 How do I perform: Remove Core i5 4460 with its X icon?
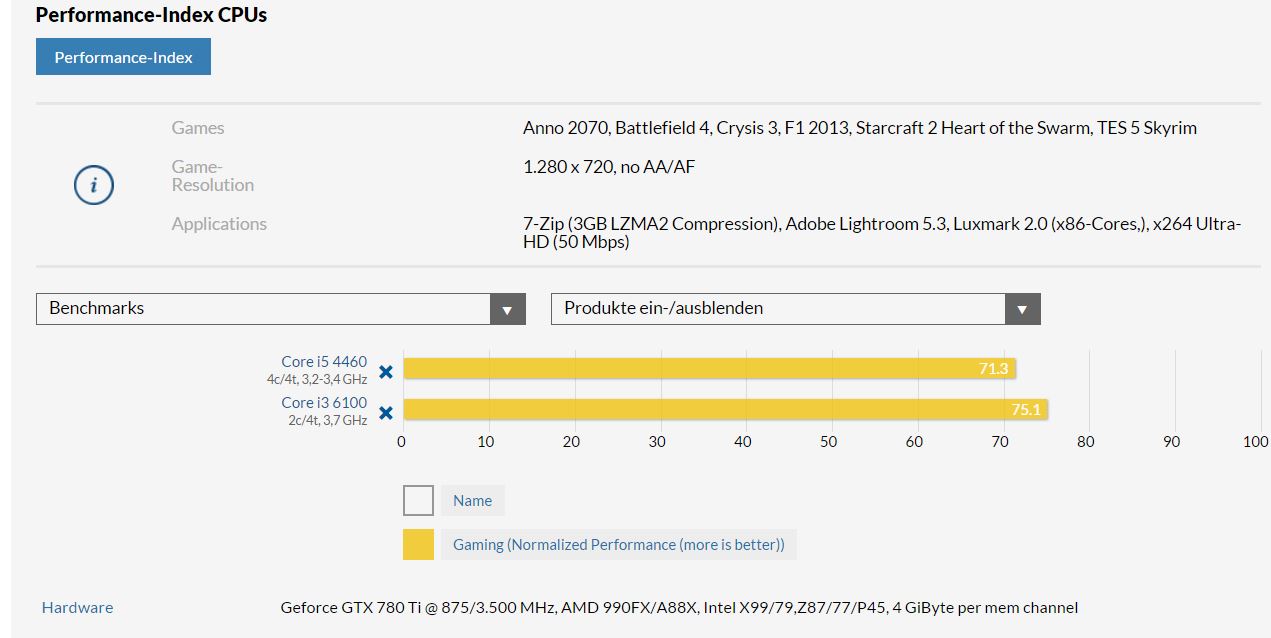click(x=386, y=372)
